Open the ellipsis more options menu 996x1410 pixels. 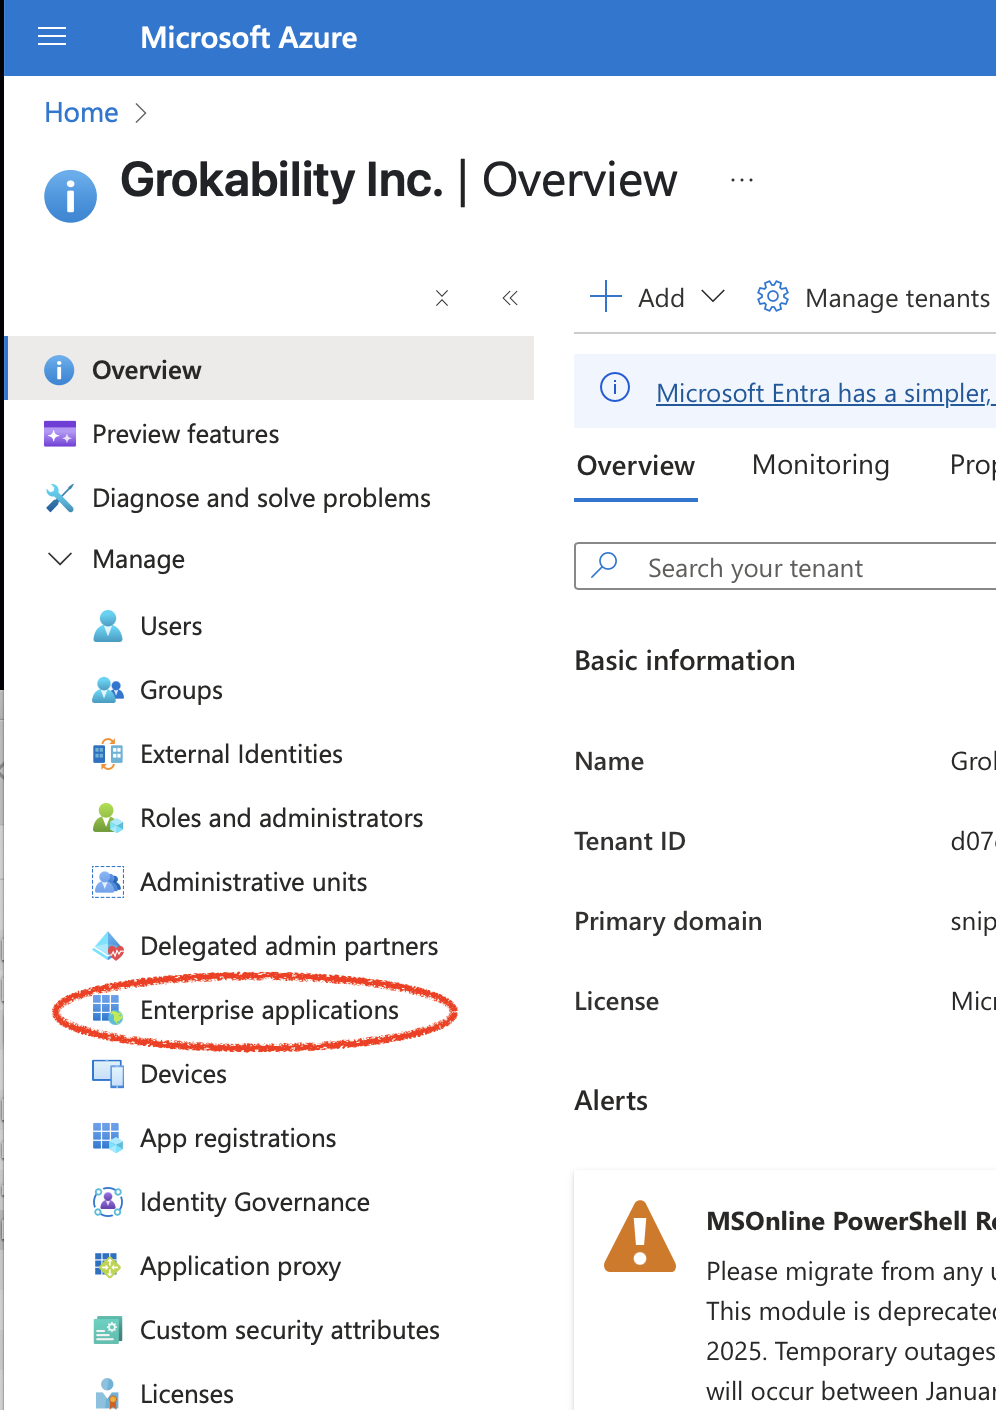(742, 180)
